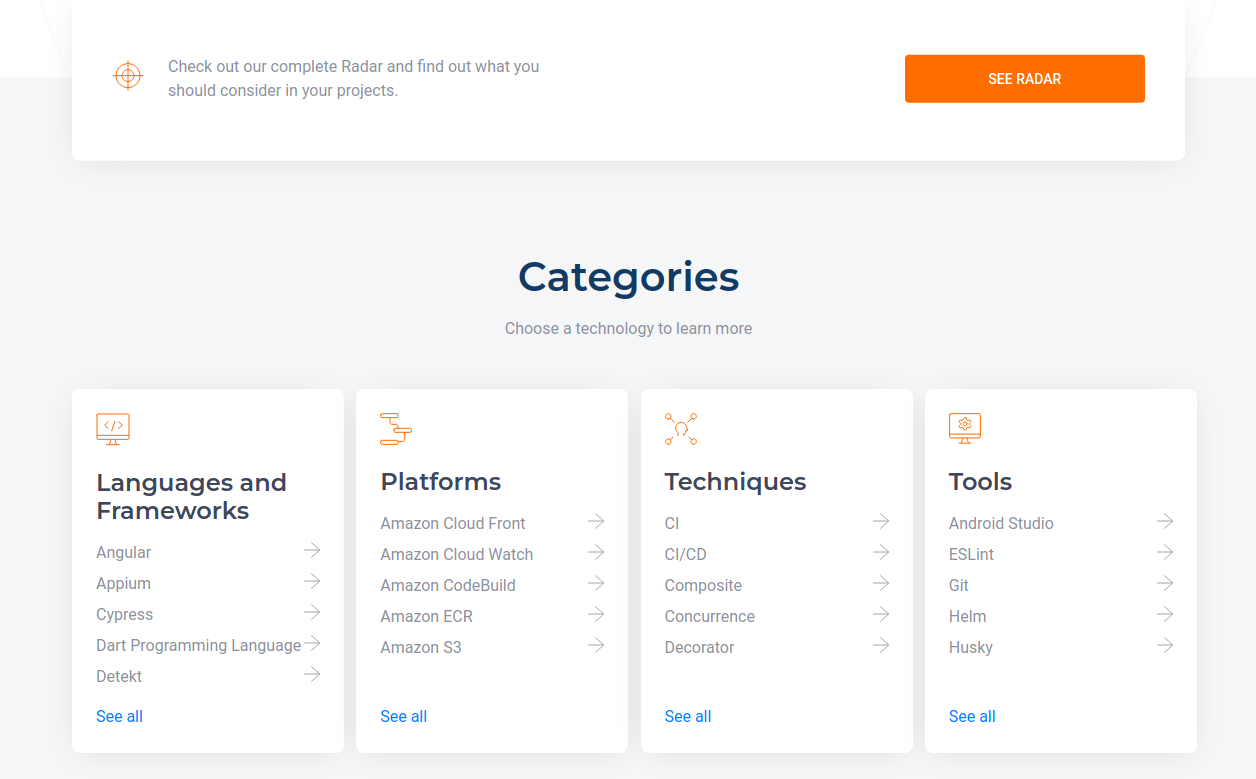This screenshot has width=1256, height=779.
Task: Click the Tools gear monitor icon
Action: 965,428
